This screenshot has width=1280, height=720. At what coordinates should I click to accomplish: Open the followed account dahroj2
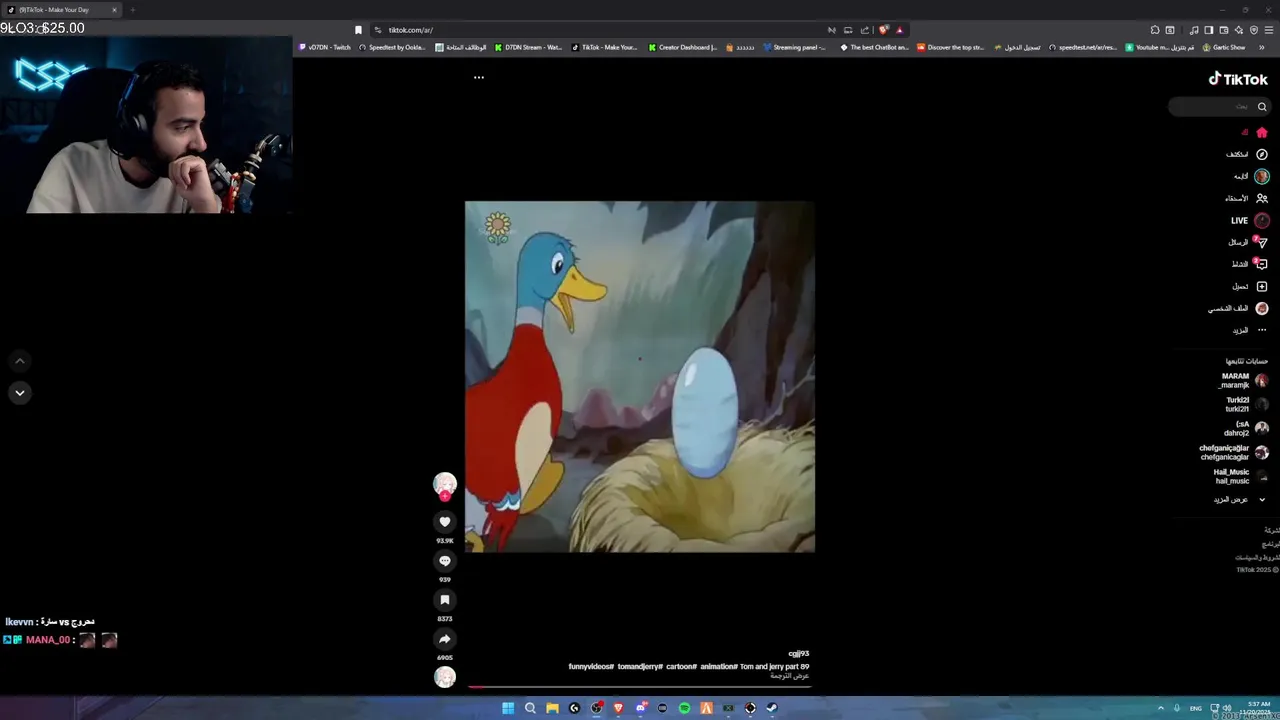1246,428
